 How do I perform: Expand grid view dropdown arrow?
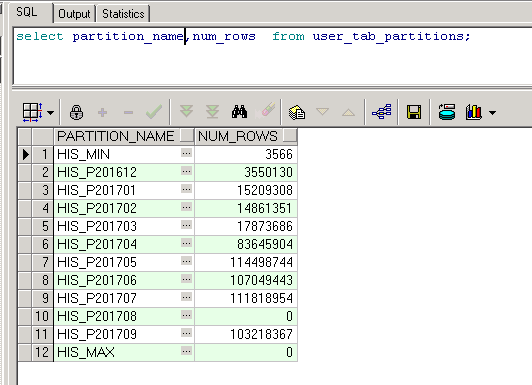[x=51, y=112]
